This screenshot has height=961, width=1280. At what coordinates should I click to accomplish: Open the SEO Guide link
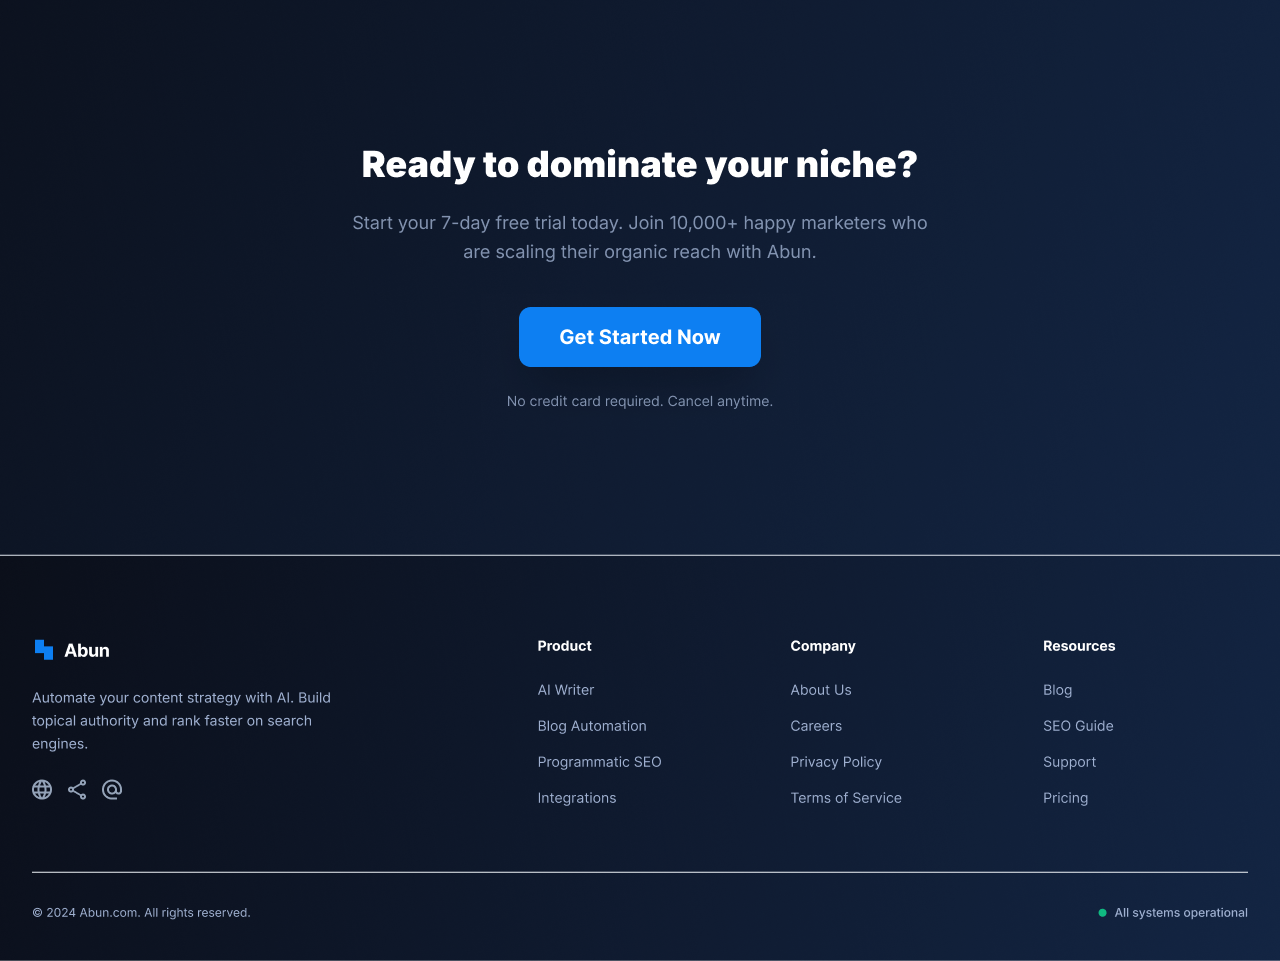pyautogui.click(x=1078, y=726)
